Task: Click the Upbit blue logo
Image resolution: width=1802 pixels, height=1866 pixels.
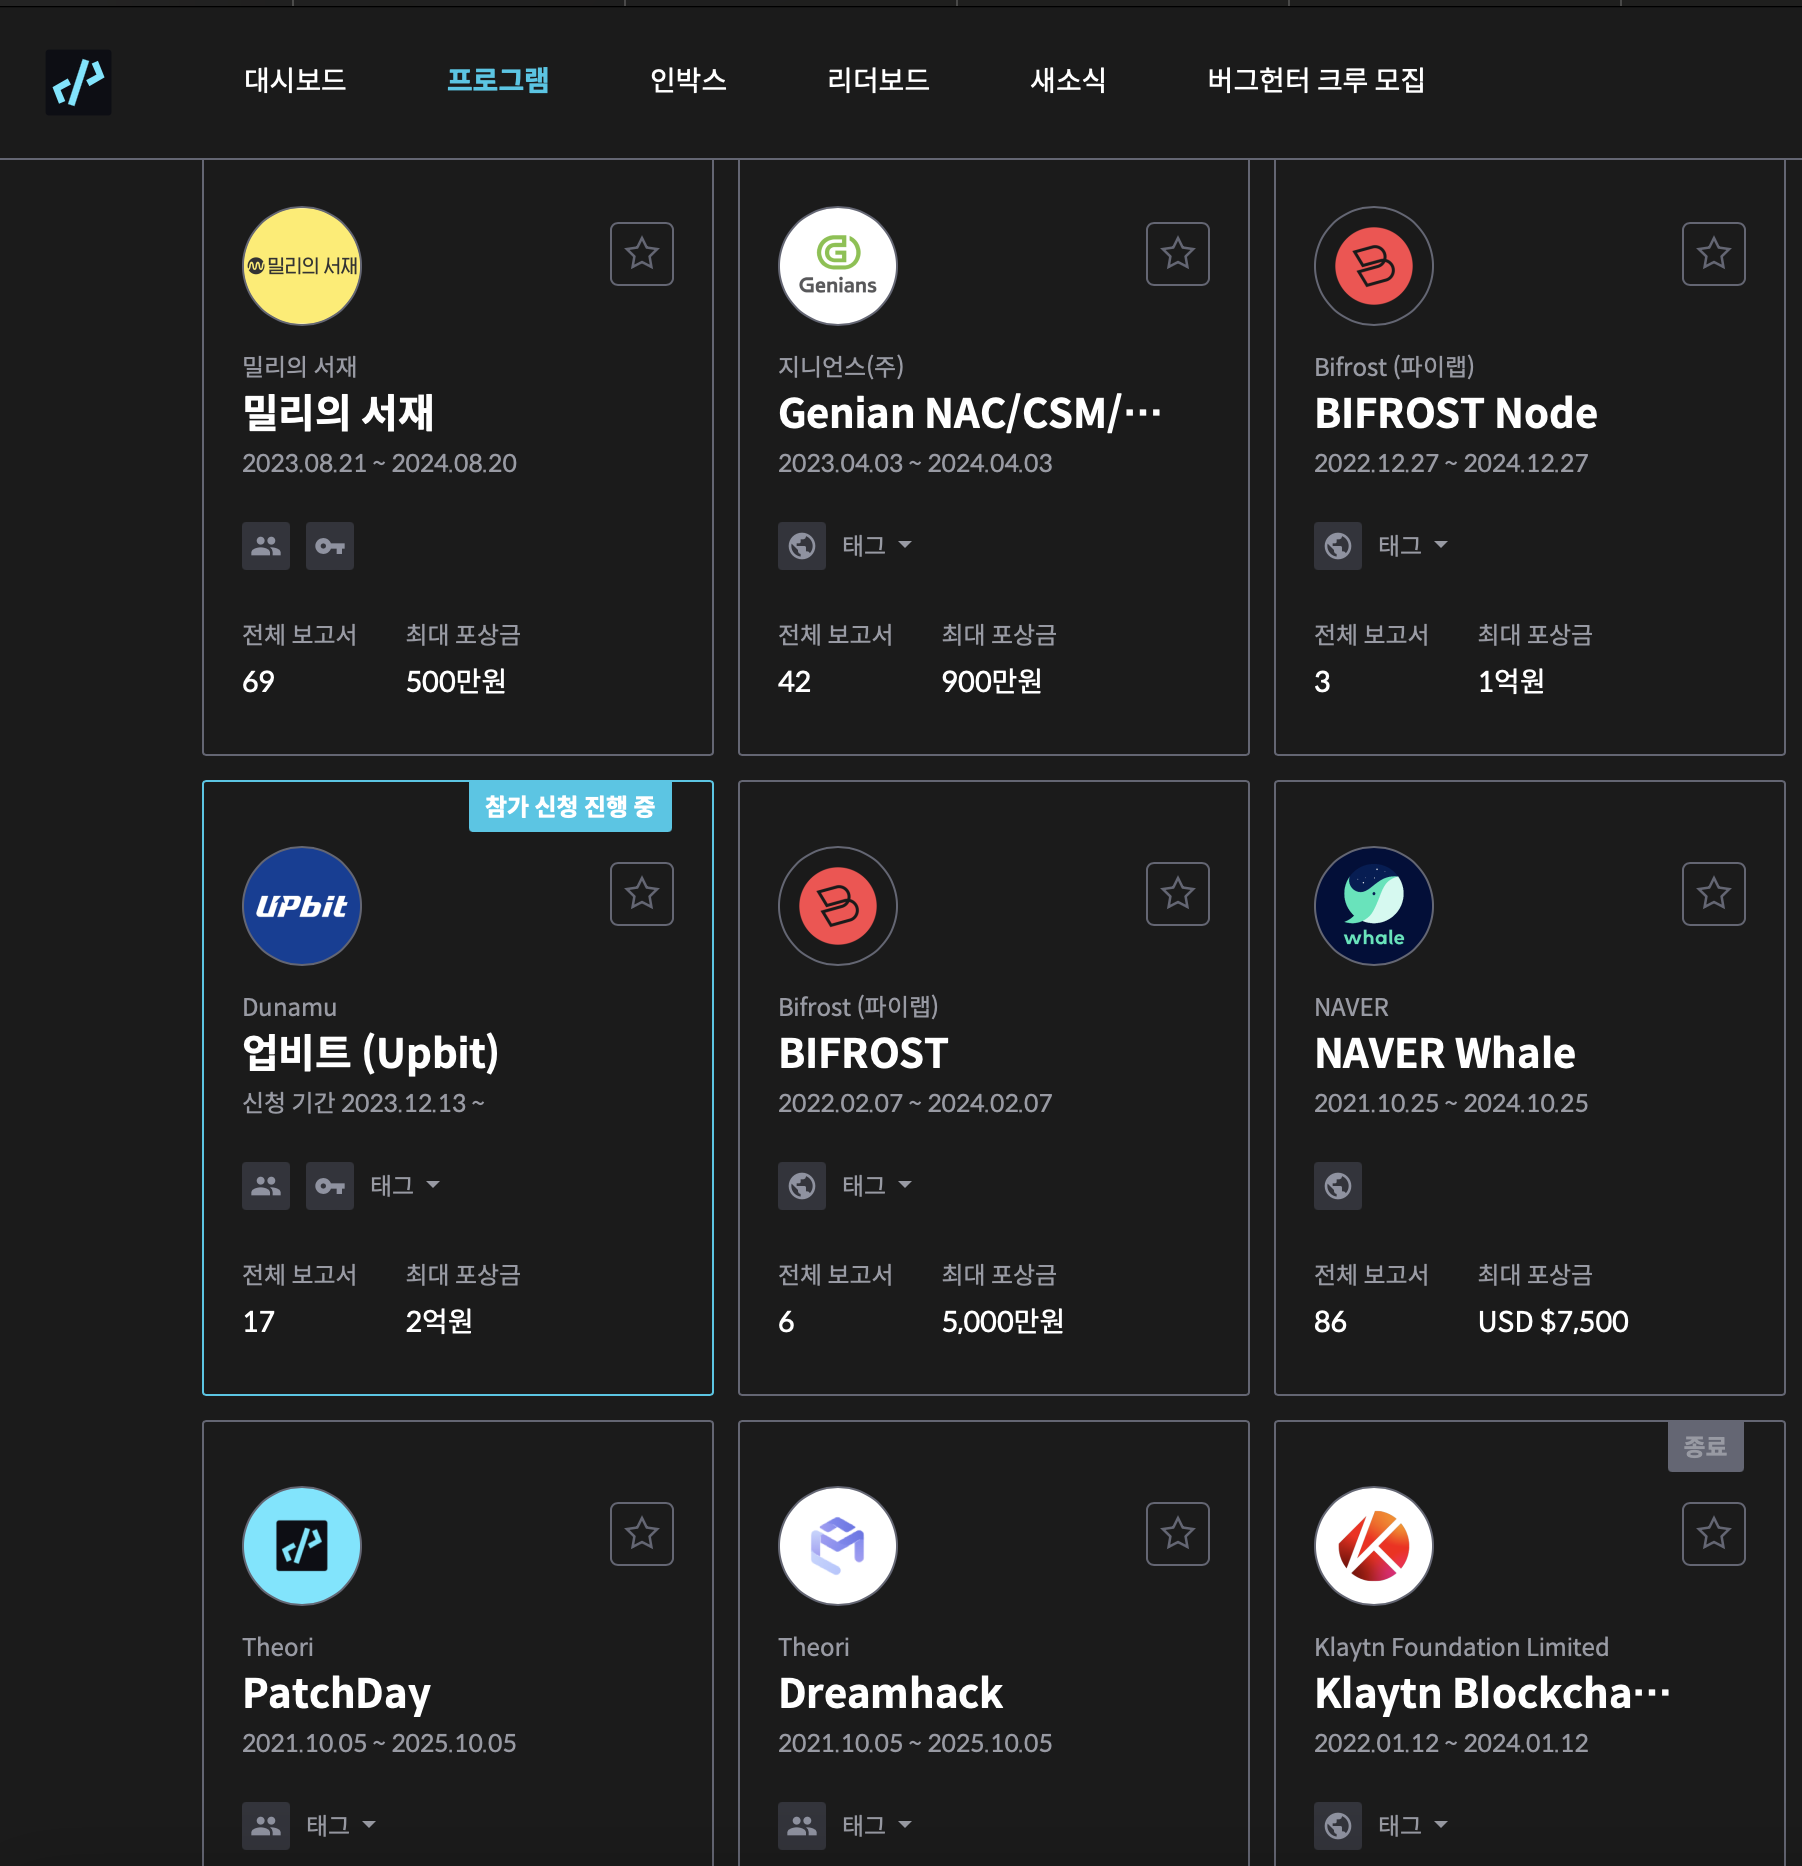Action: [x=302, y=906]
